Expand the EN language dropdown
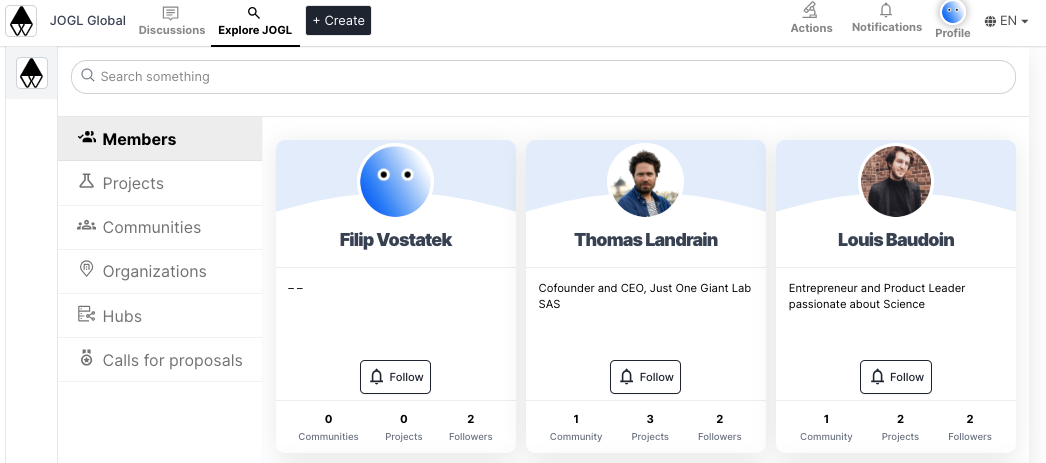This screenshot has height=463, width=1046. [1007, 21]
